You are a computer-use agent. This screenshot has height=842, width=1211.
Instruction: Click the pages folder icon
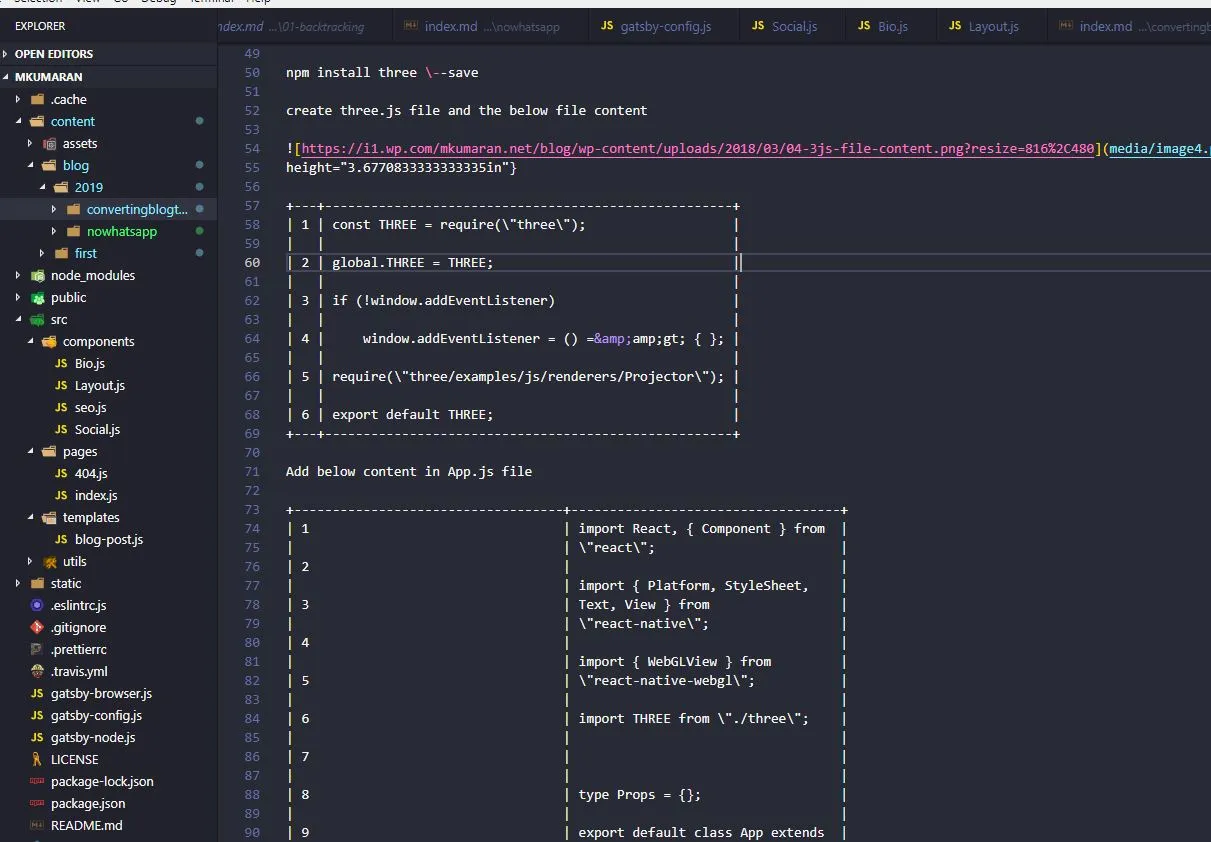click(50, 451)
